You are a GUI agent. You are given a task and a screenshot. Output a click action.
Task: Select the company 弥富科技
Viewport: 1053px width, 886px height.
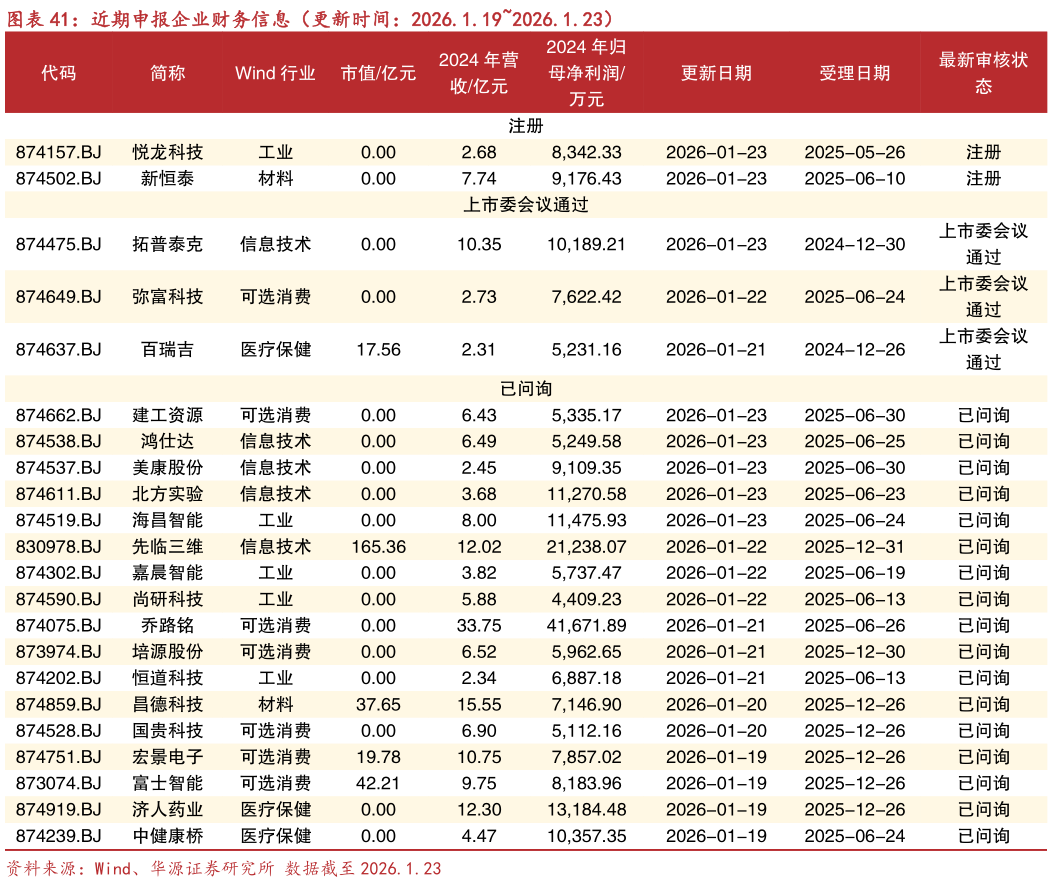[x=166, y=297]
